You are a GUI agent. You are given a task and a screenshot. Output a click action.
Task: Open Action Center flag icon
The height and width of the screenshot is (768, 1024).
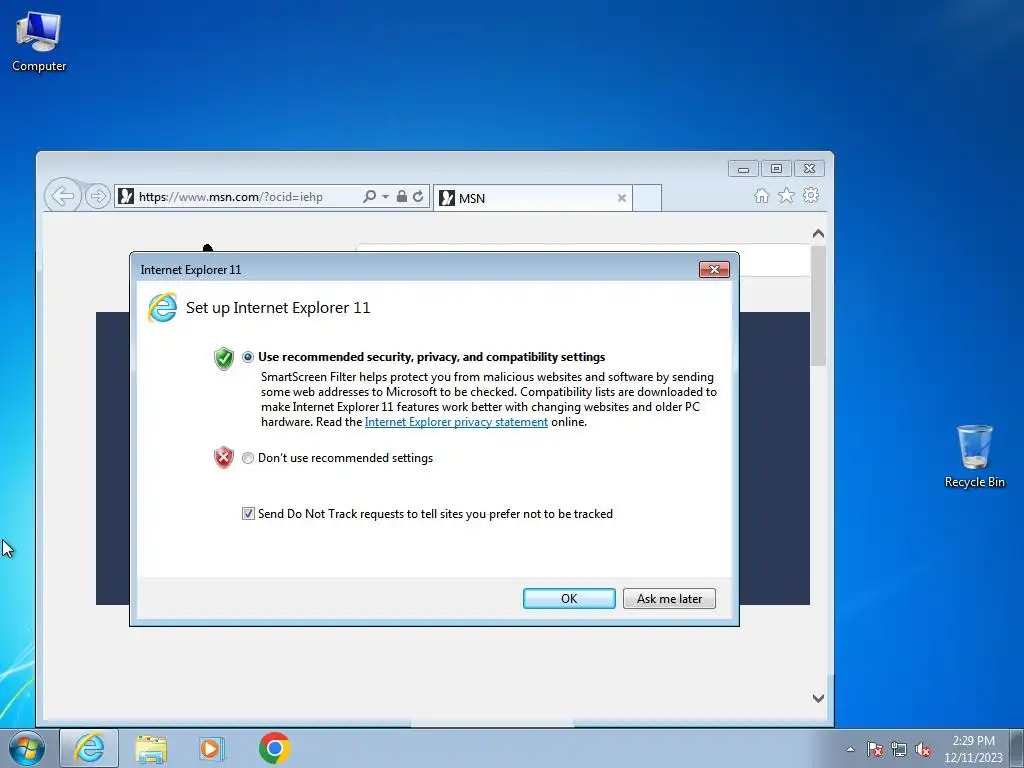tap(875, 749)
